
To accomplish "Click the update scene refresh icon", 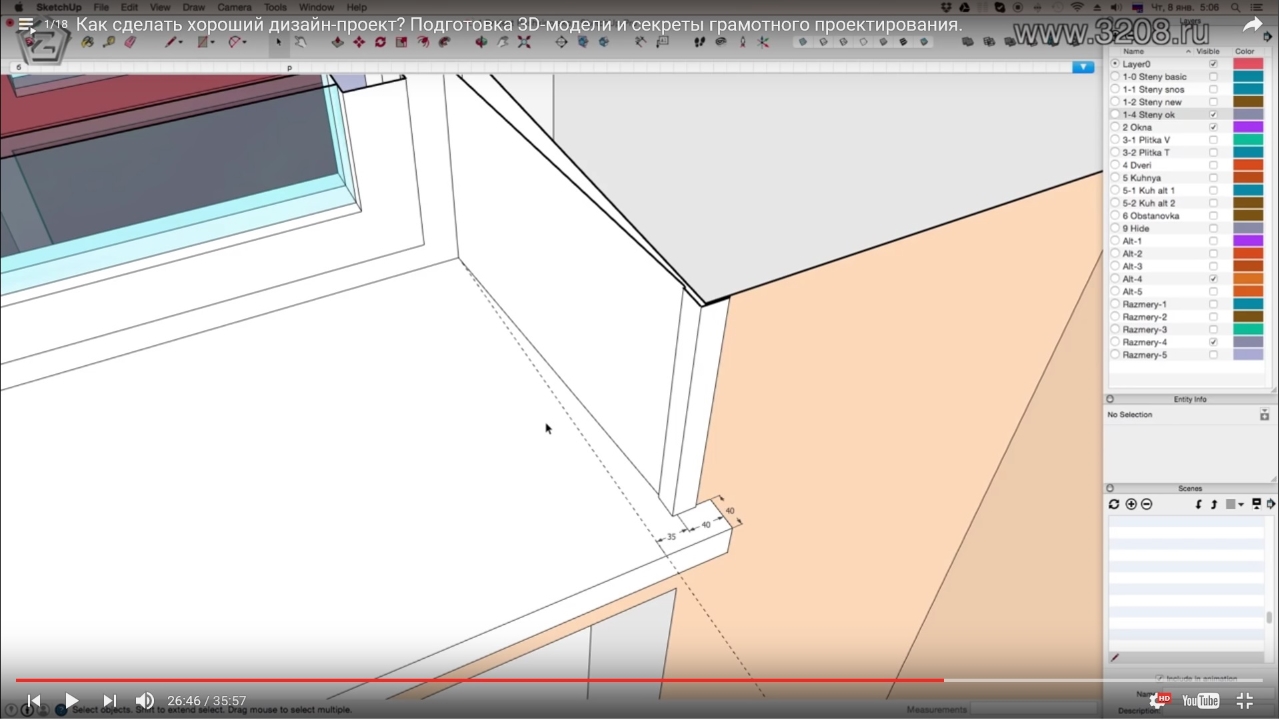I will (1114, 504).
